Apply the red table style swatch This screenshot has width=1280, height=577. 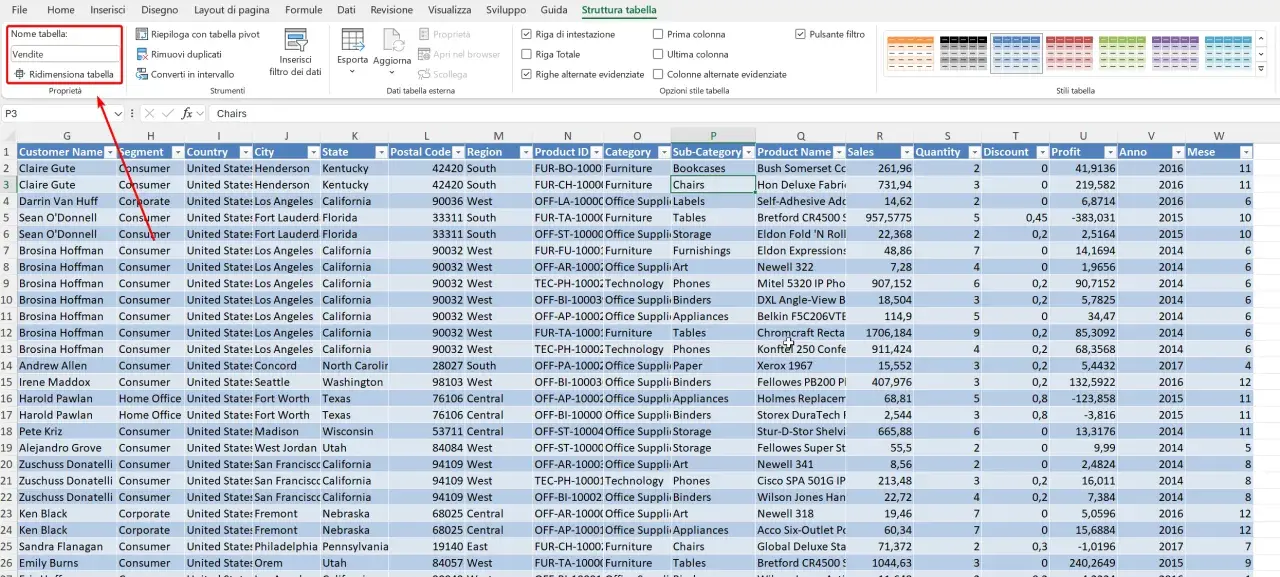click(1069, 54)
